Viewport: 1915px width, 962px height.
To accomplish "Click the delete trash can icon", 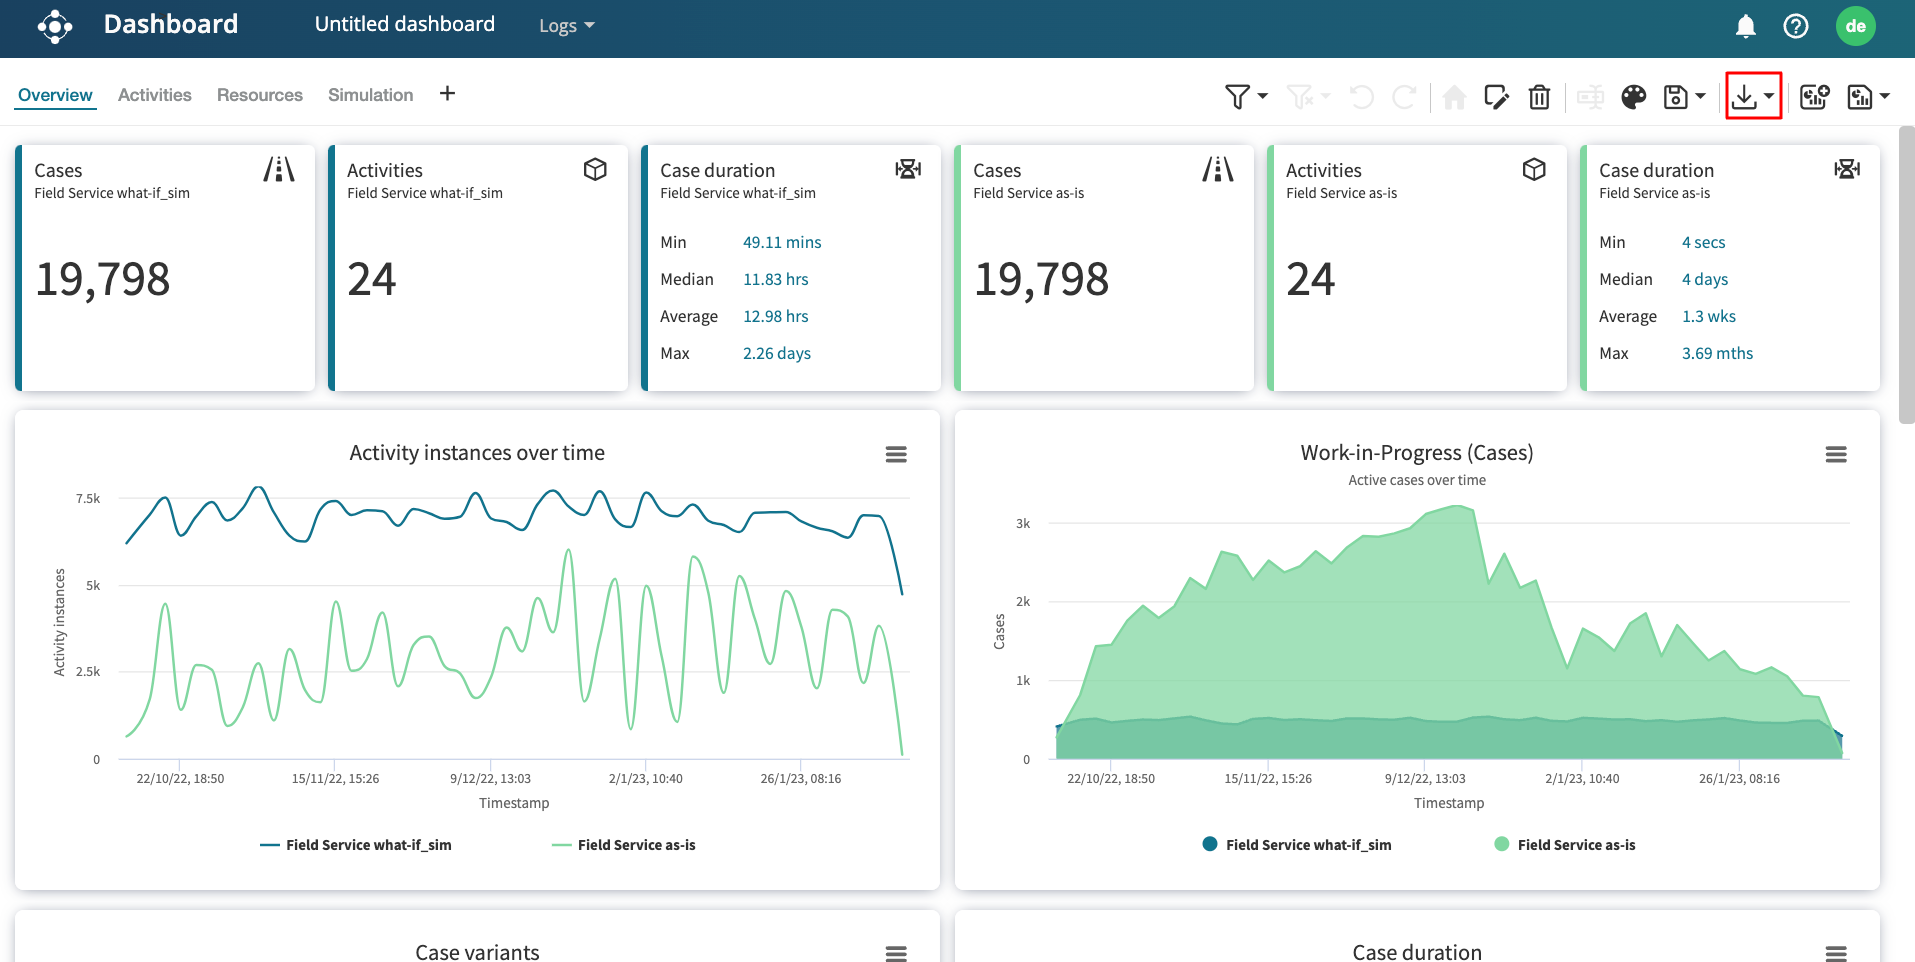I will (x=1539, y=97).
